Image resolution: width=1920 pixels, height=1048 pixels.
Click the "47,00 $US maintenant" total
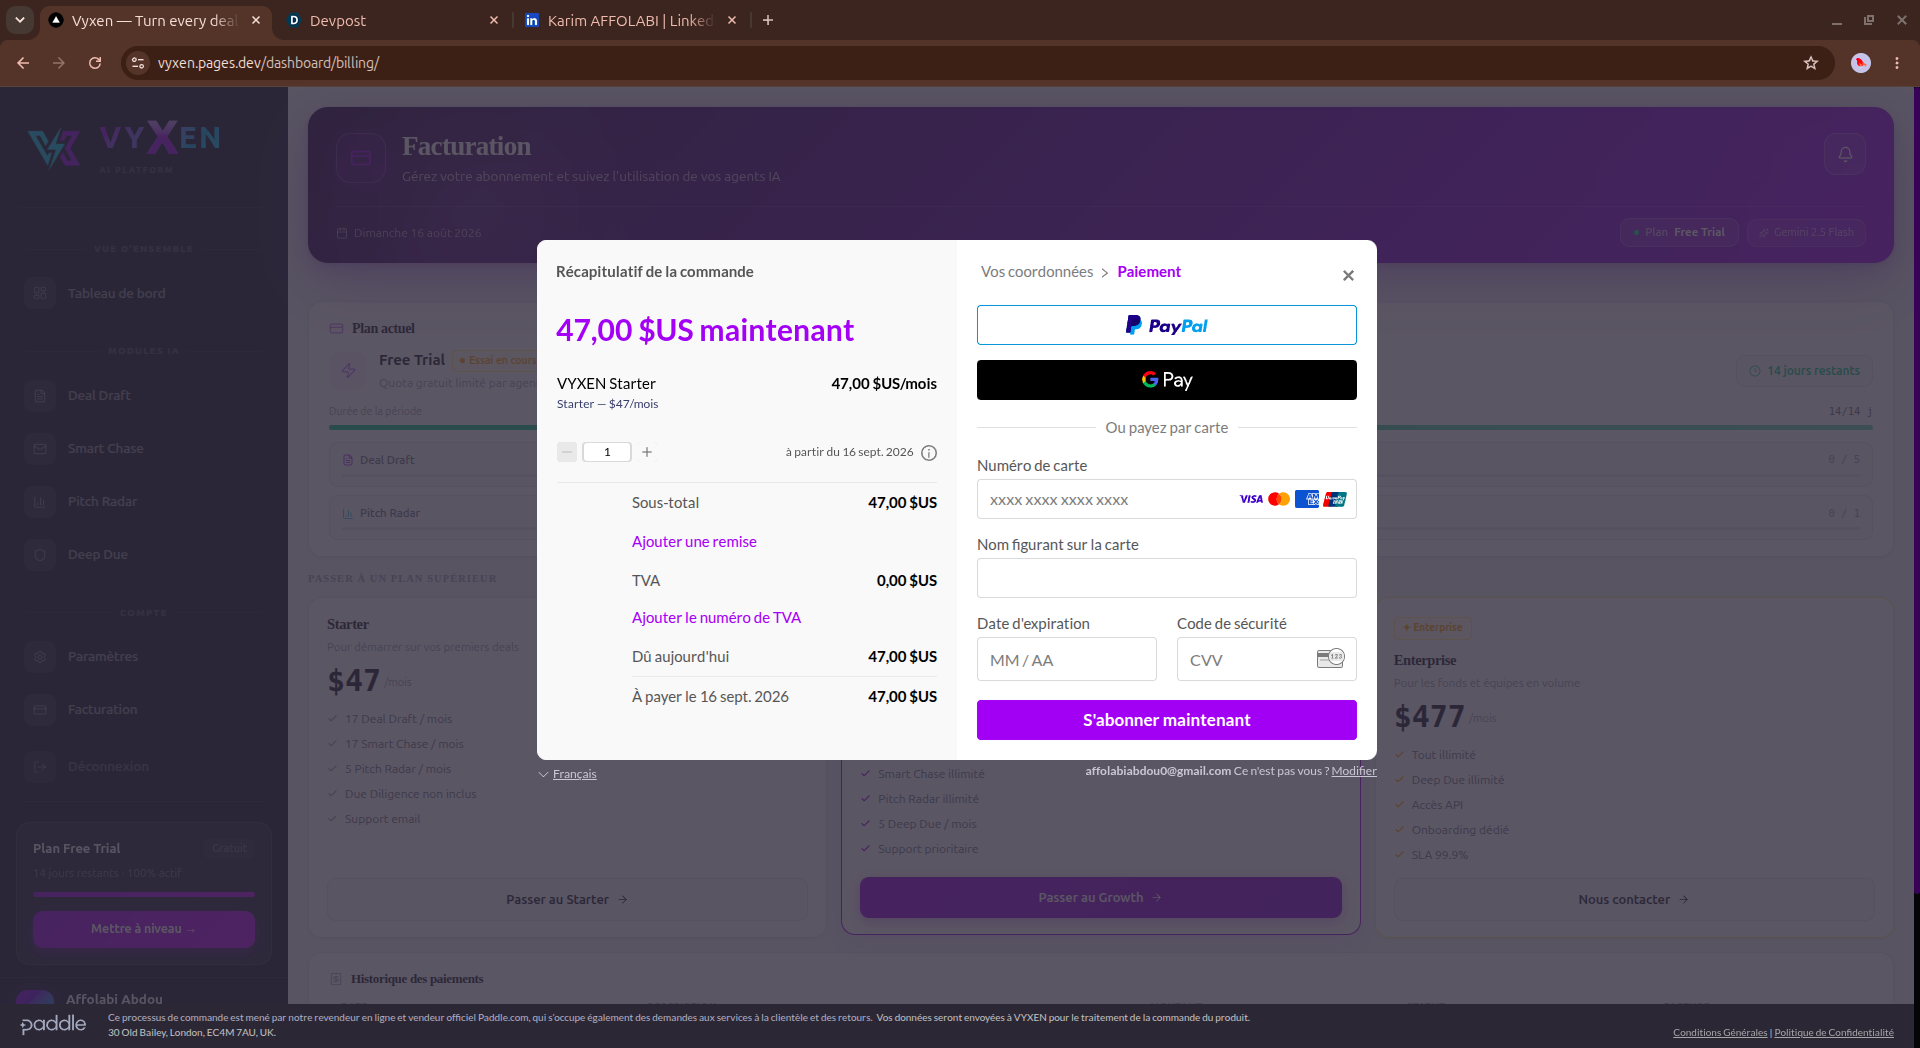(705, 330)
